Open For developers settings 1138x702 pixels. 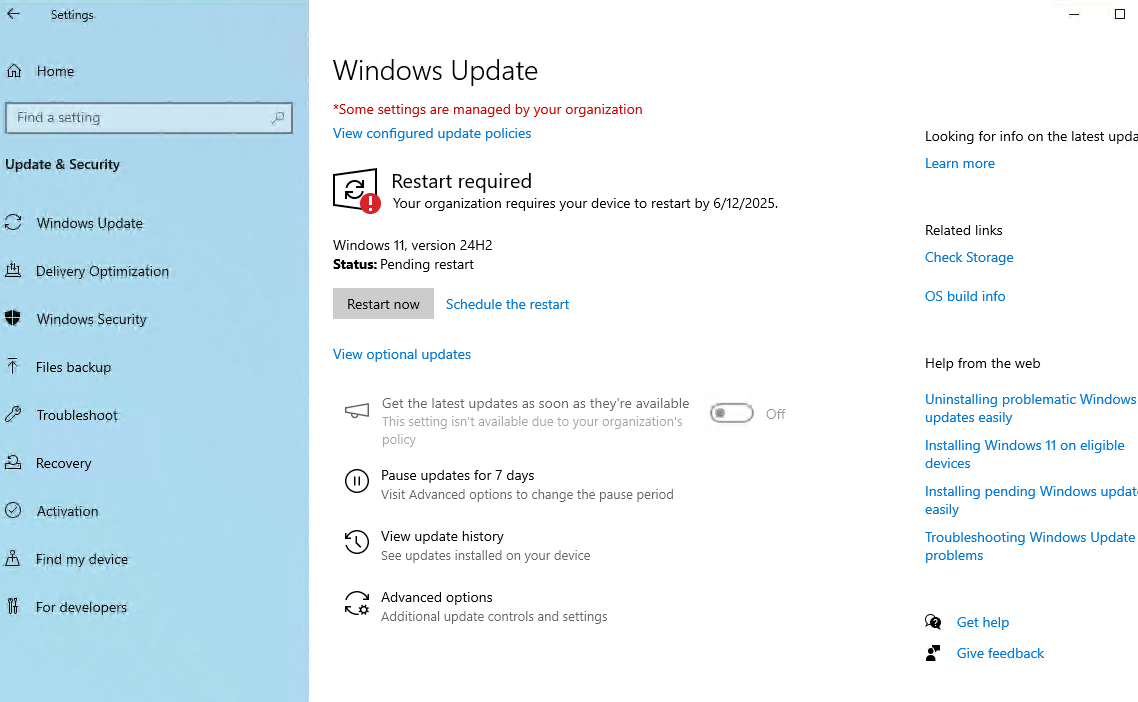(81, 607)
